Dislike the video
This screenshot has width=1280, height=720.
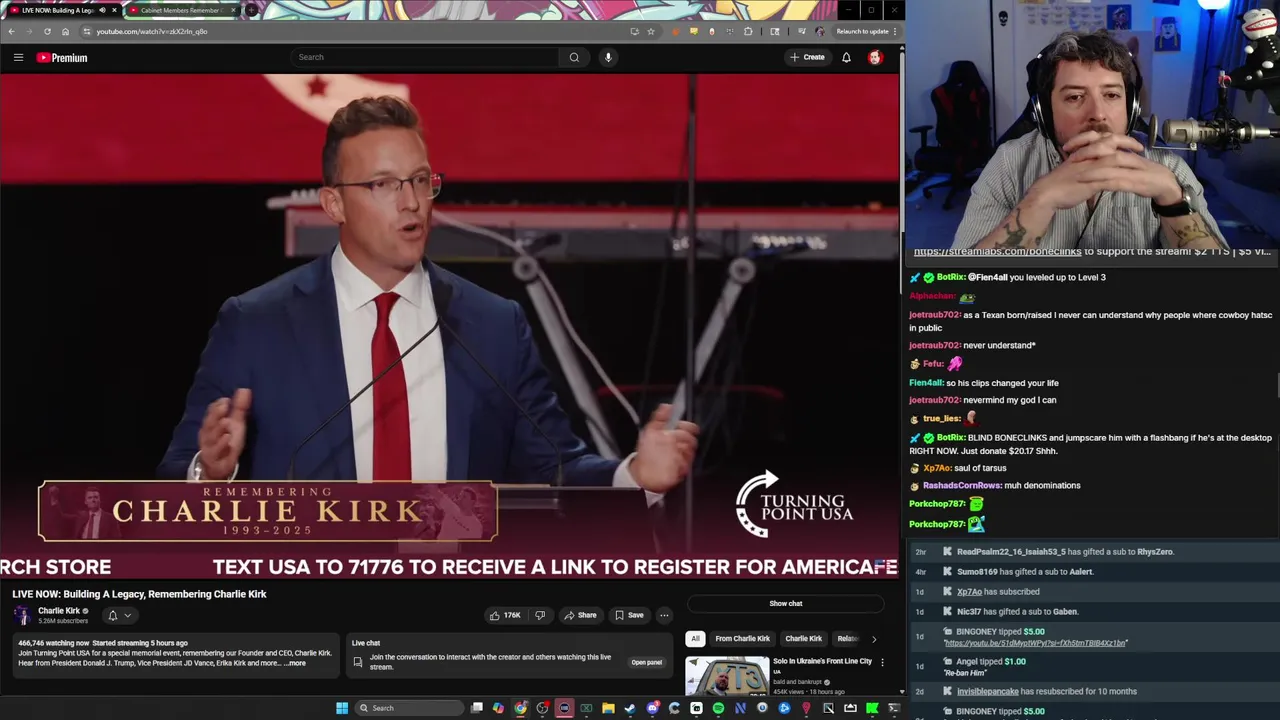(540, 615)
